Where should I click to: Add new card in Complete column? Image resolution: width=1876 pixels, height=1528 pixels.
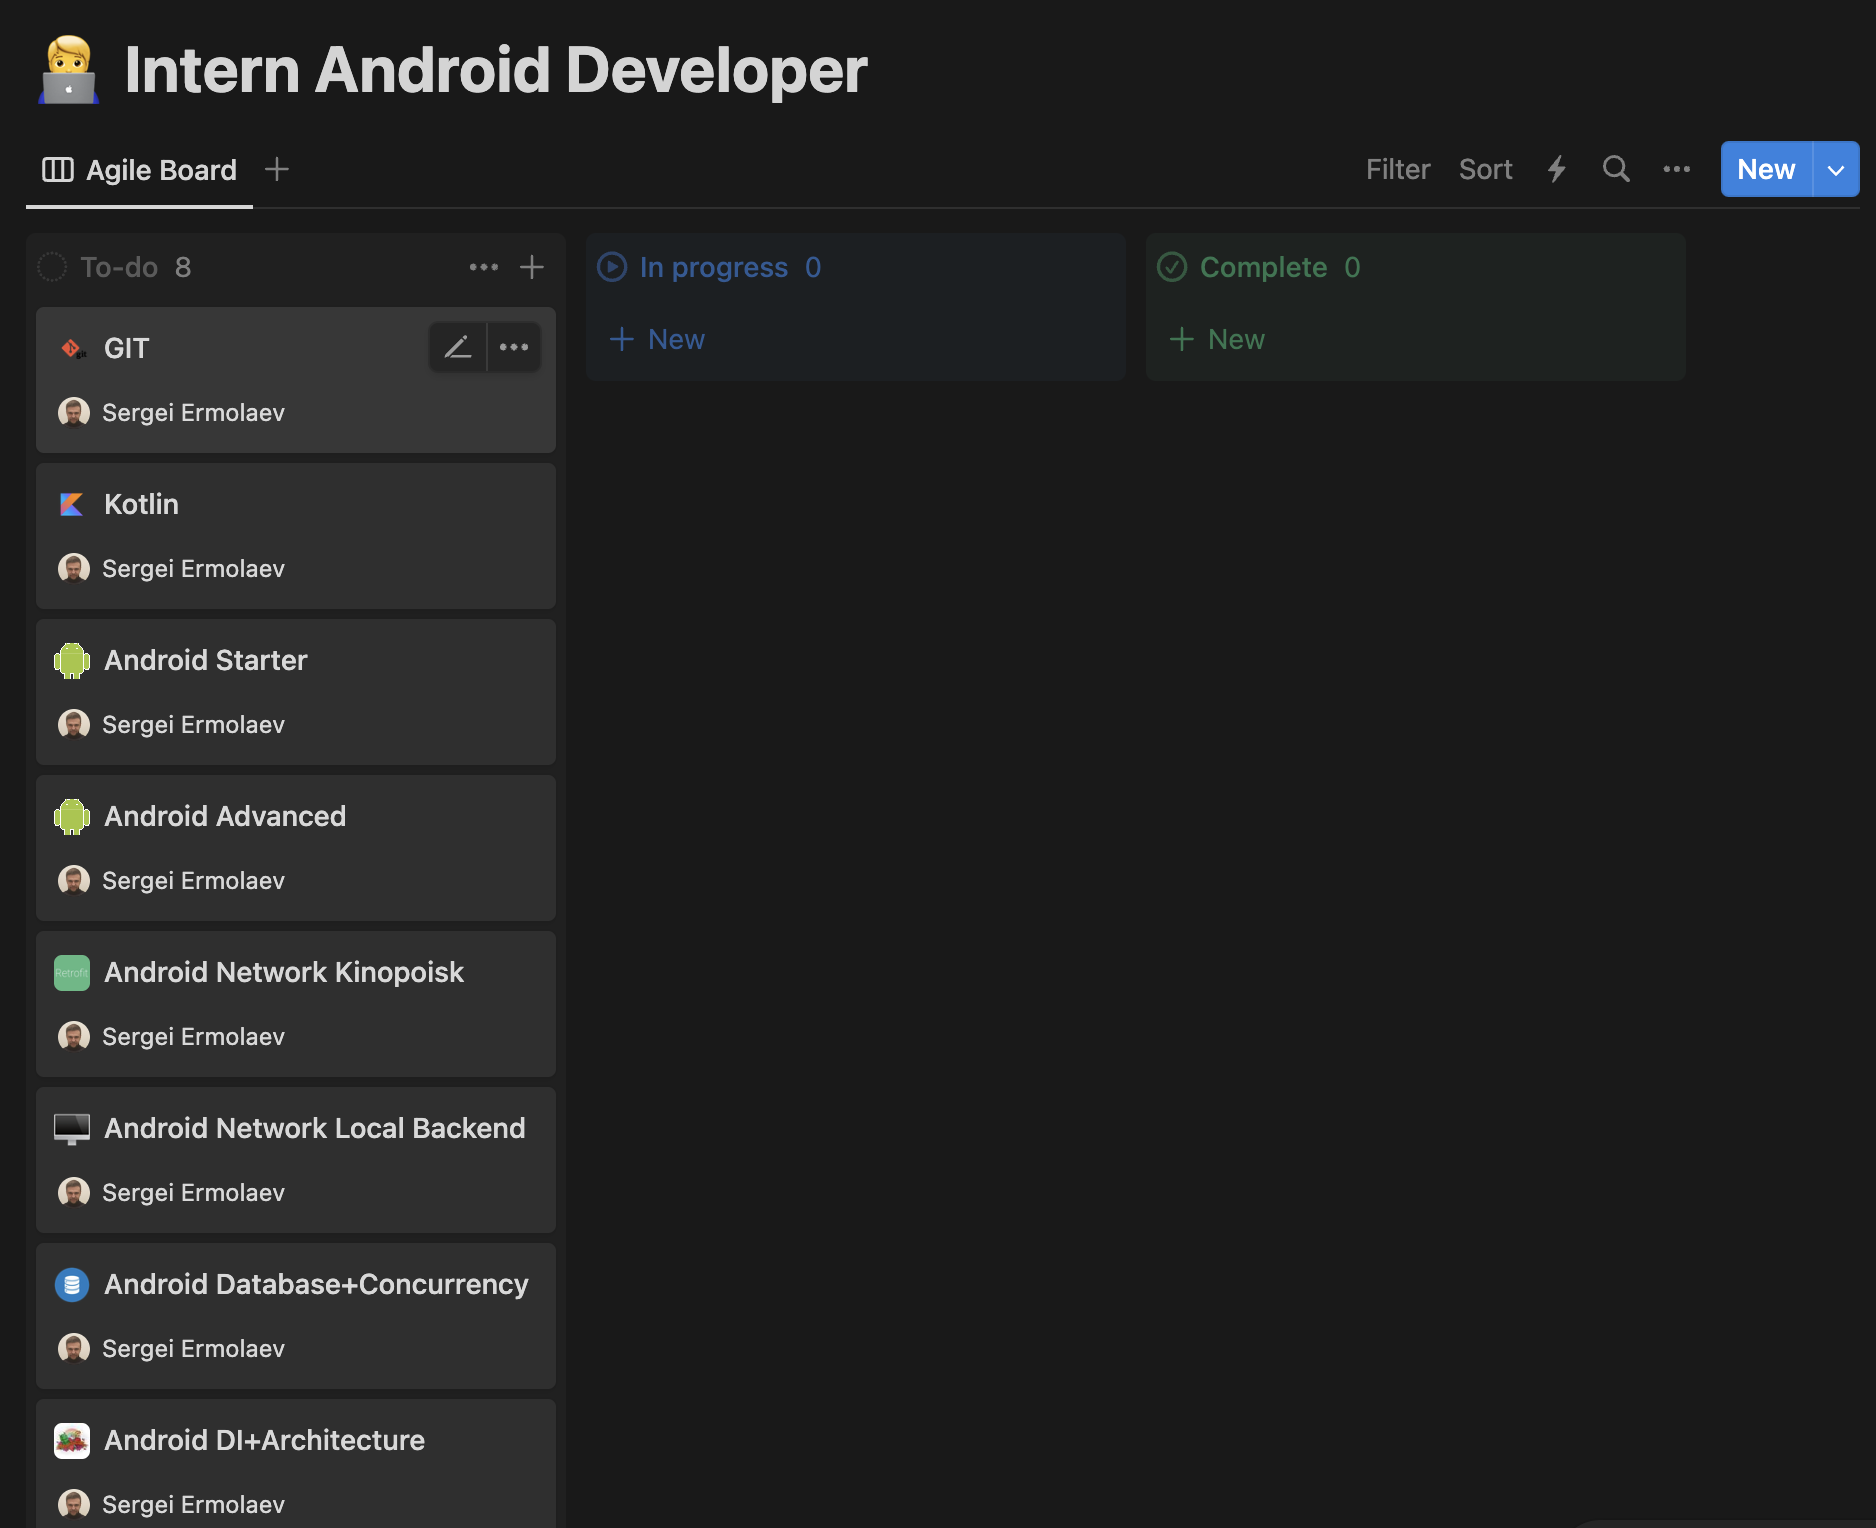tap(1218, 339)
